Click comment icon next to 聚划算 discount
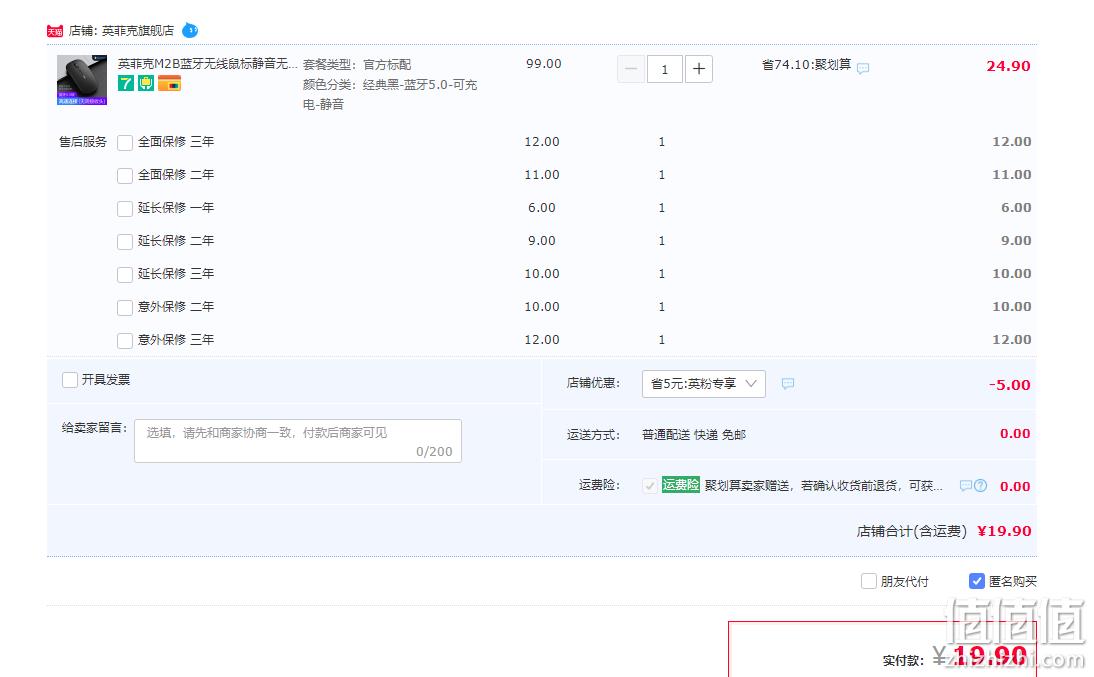 click(863, 68)
